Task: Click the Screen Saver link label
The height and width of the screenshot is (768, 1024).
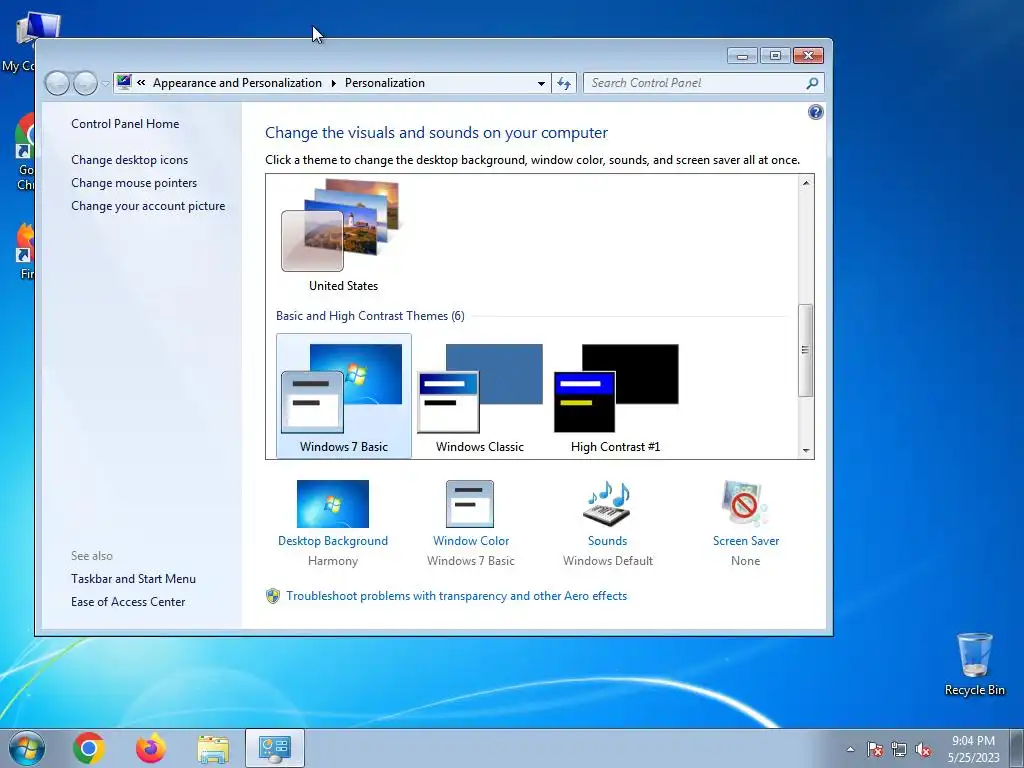Action: (746, 541)
